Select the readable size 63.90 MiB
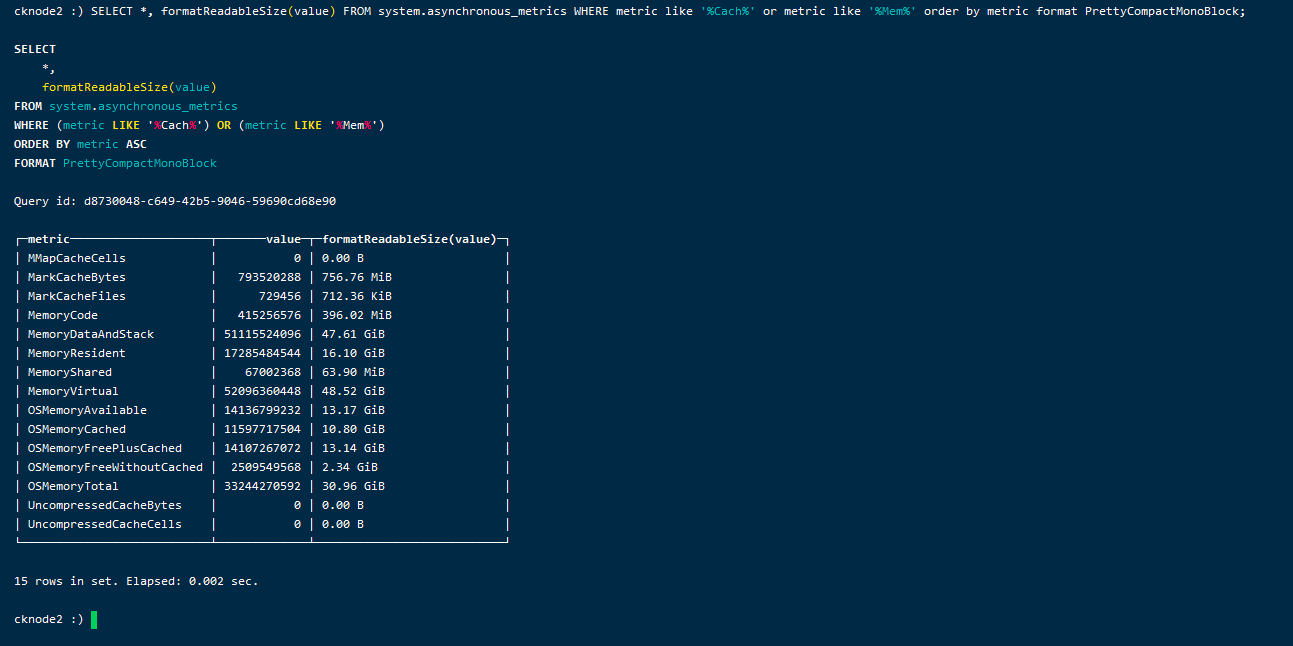The height and width of the screenshot is (646, 1293). [x=353, y=372]
